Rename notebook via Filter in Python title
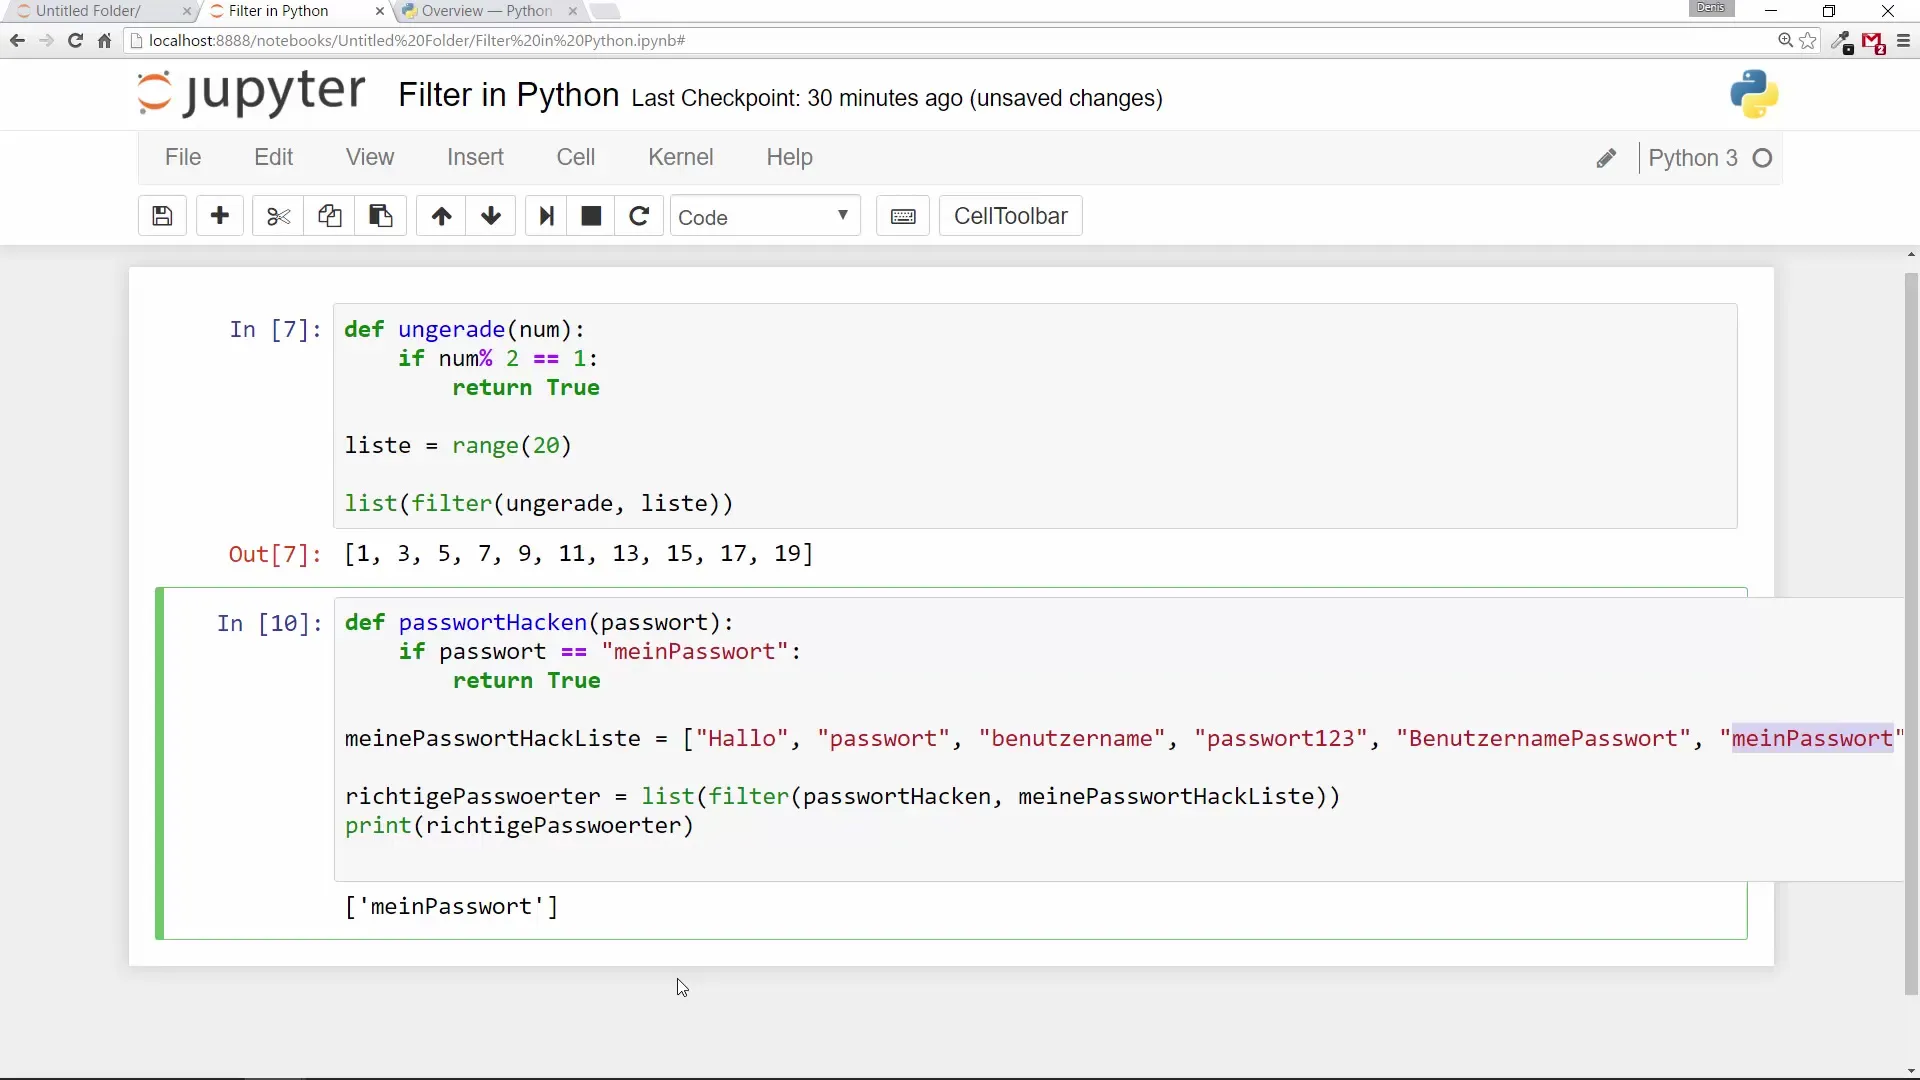Viewport: 1920px width, 1080px height. click(509, 95)
